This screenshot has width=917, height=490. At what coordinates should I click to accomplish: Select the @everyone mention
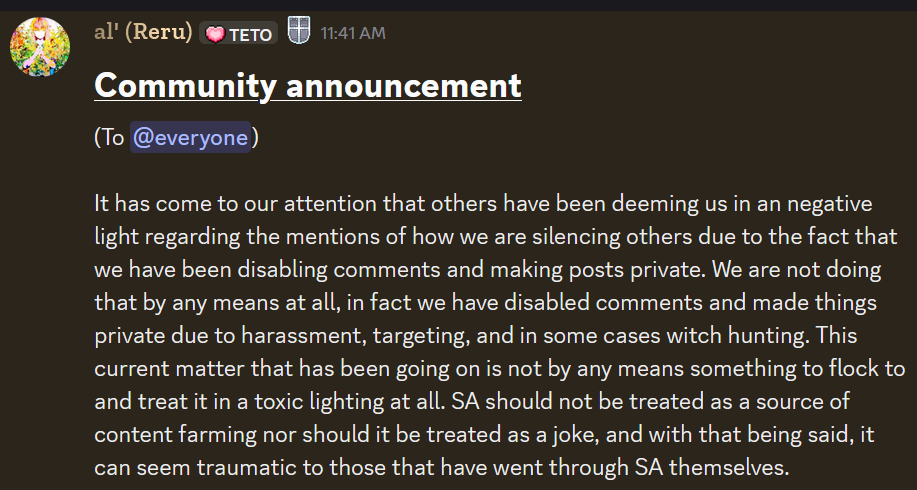[x=190, y=137]
